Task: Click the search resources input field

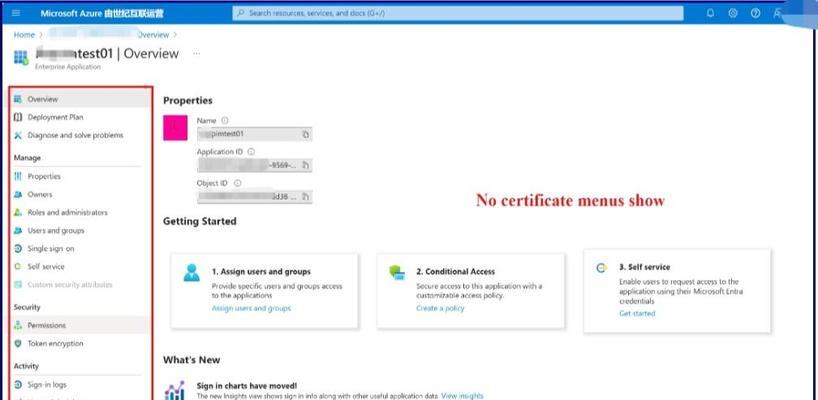Action: point(458,13)
